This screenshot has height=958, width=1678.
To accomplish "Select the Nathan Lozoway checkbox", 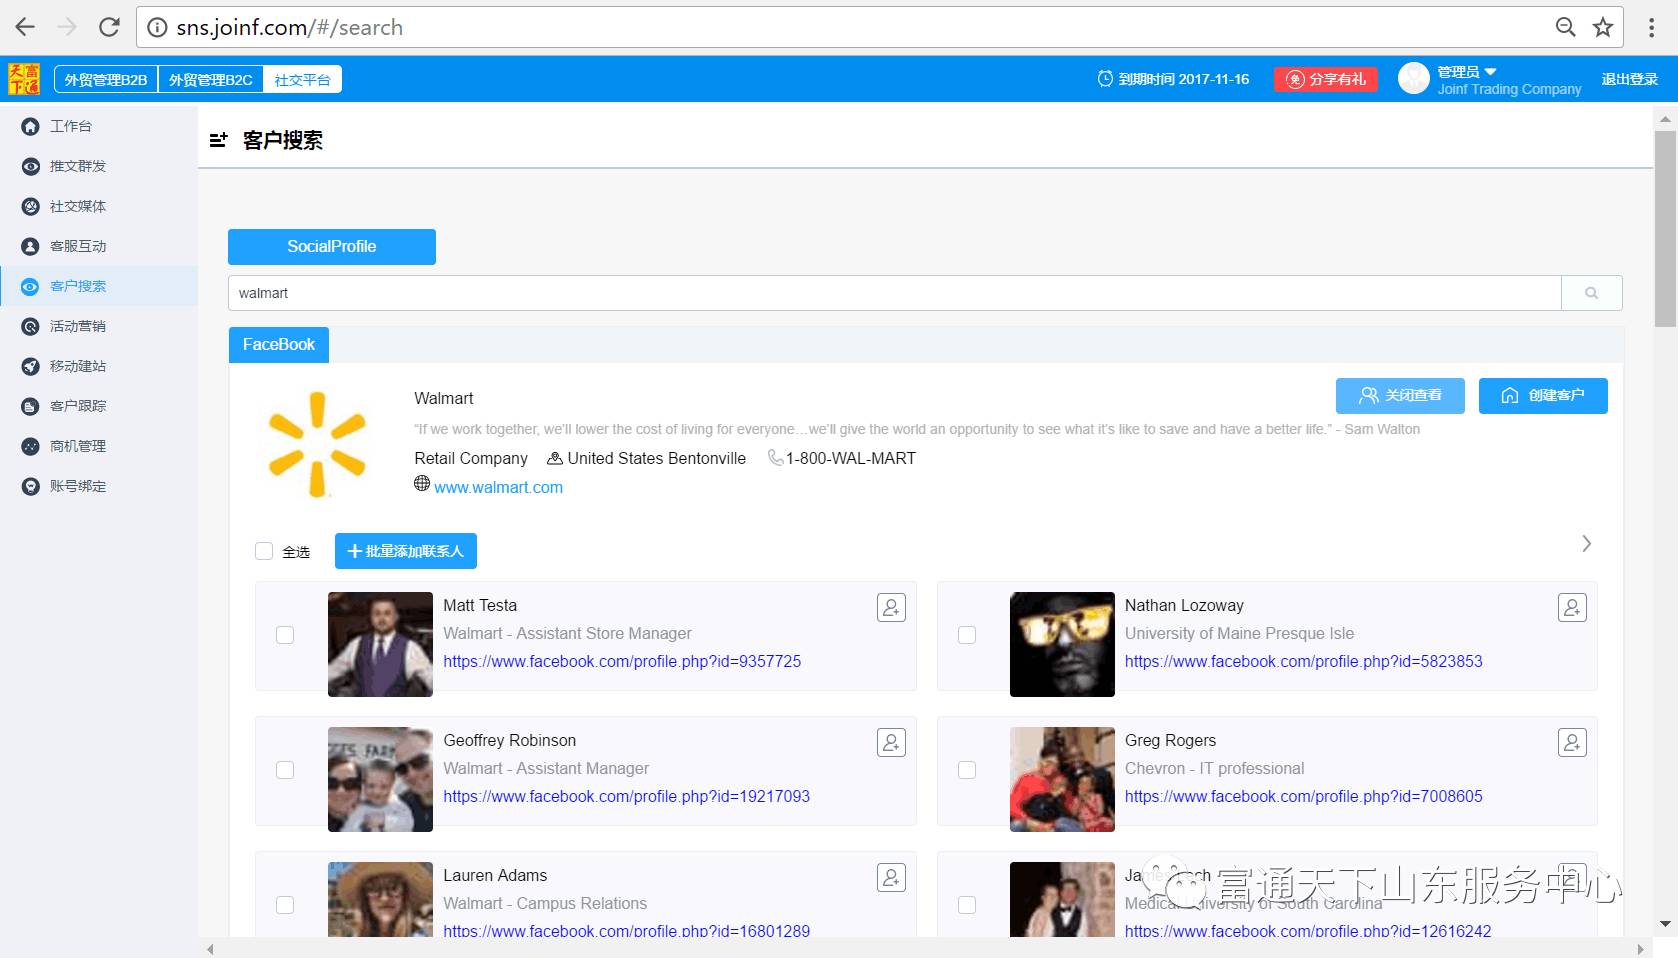I will point(967,635).
